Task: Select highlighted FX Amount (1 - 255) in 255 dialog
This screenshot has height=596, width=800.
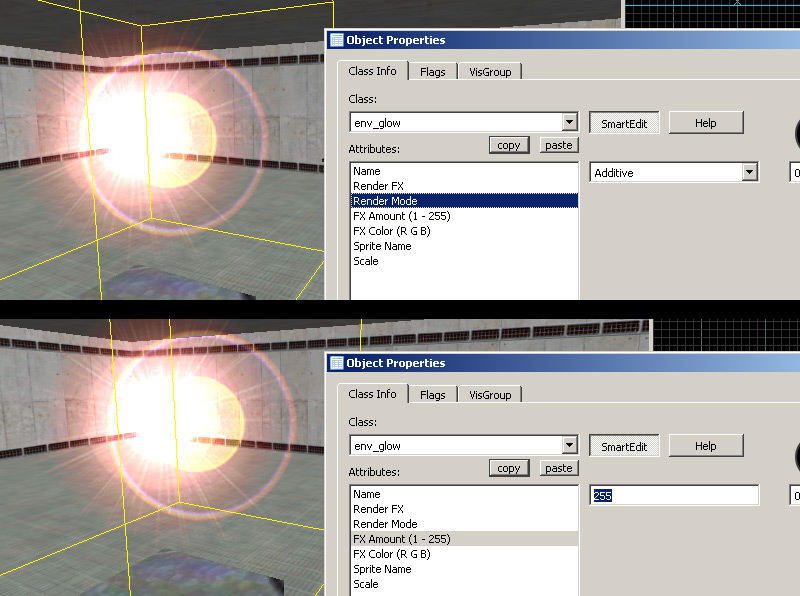Action: (464, 539)
